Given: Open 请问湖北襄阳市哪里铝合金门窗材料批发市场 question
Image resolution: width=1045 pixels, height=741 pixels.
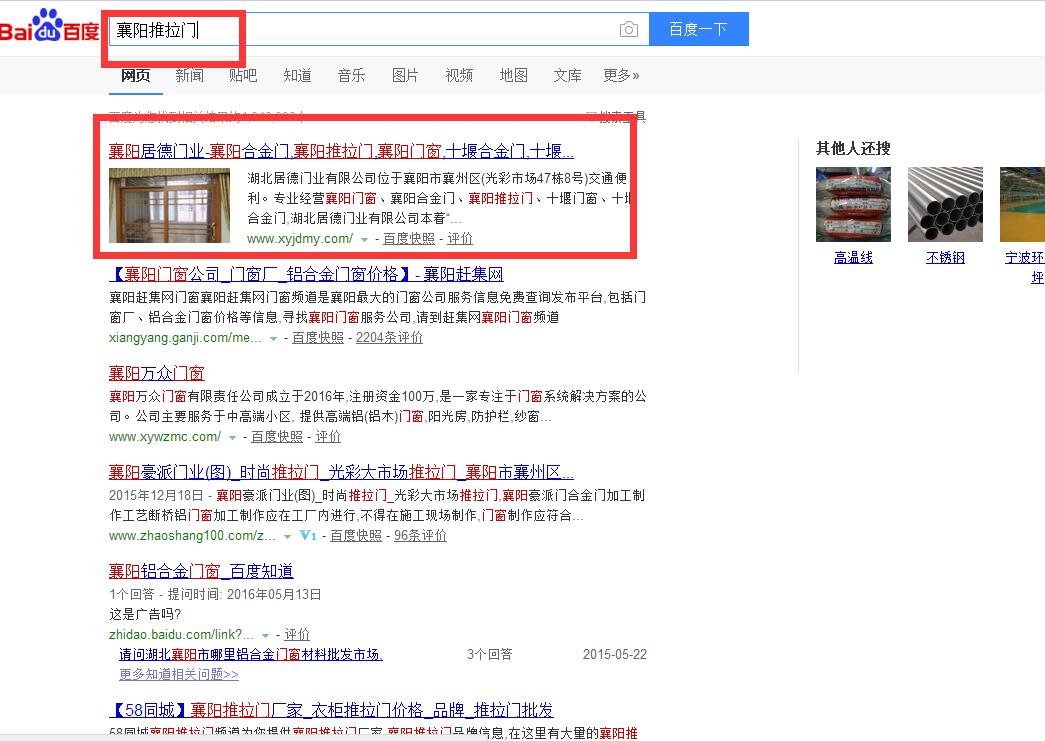Looking at the screenshot, I should [251, 655].
